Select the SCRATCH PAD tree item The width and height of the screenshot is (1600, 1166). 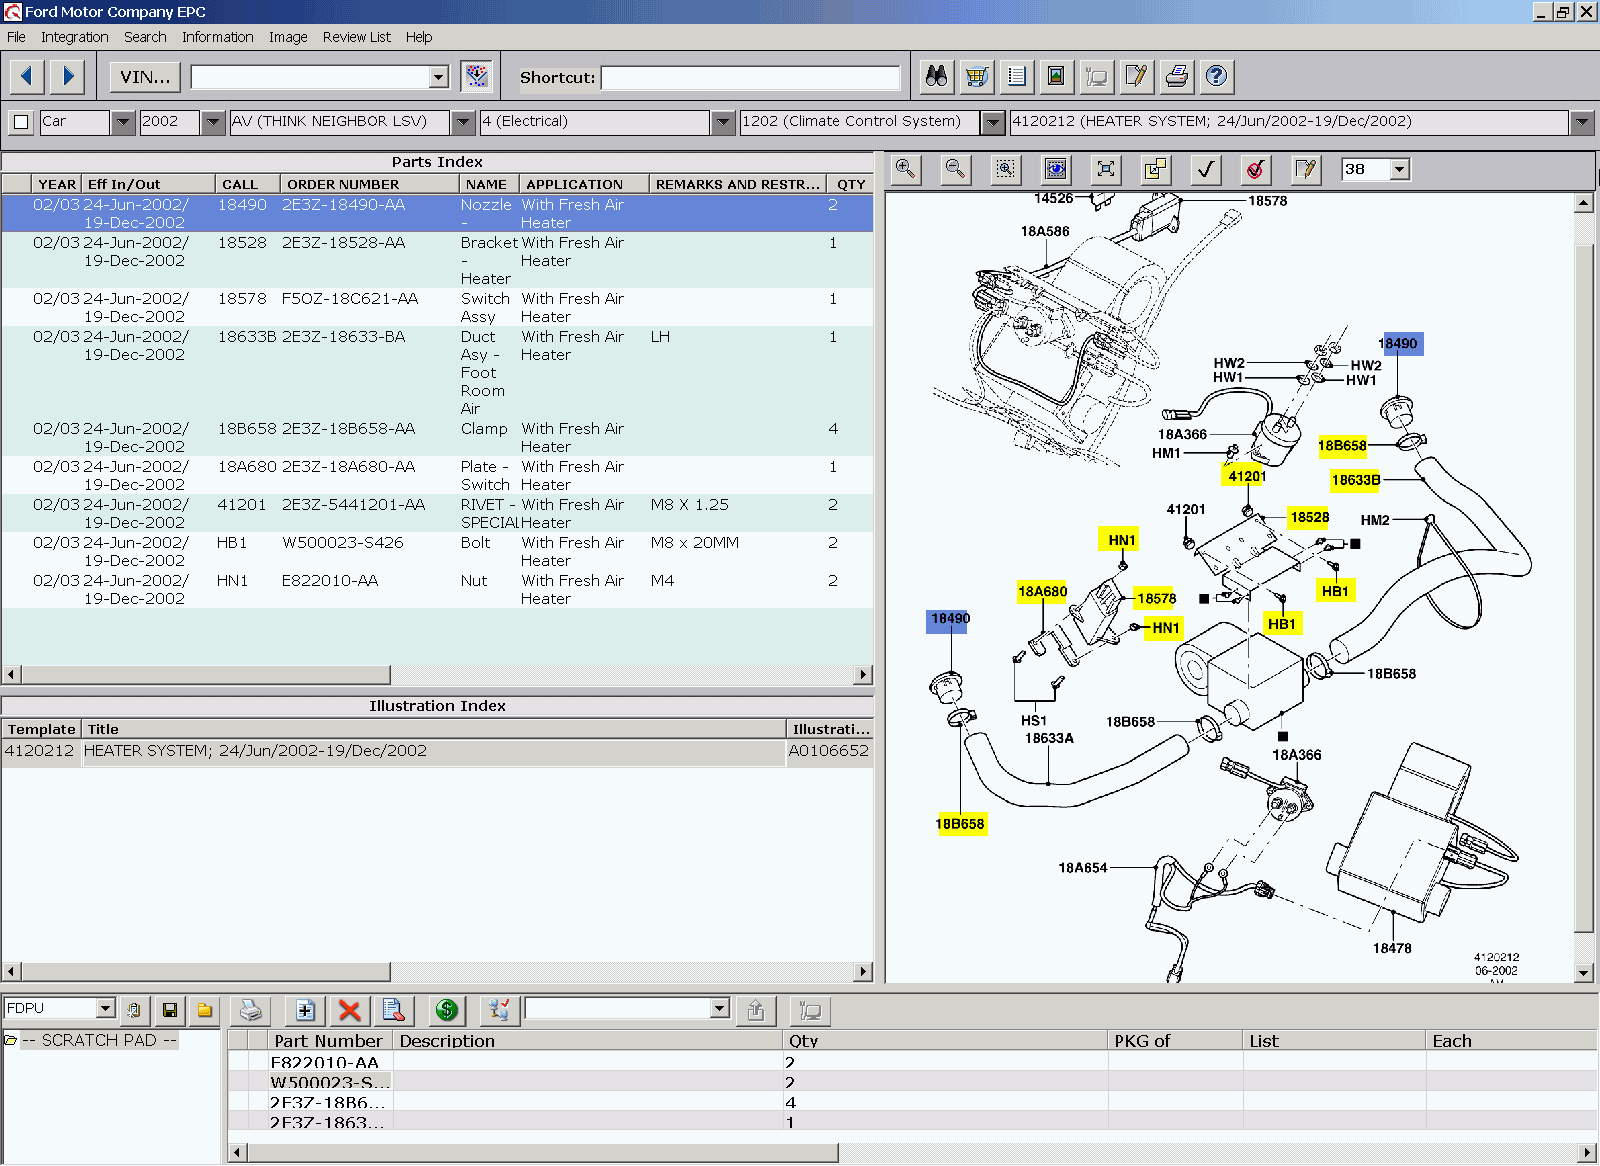pos(99,1040)
